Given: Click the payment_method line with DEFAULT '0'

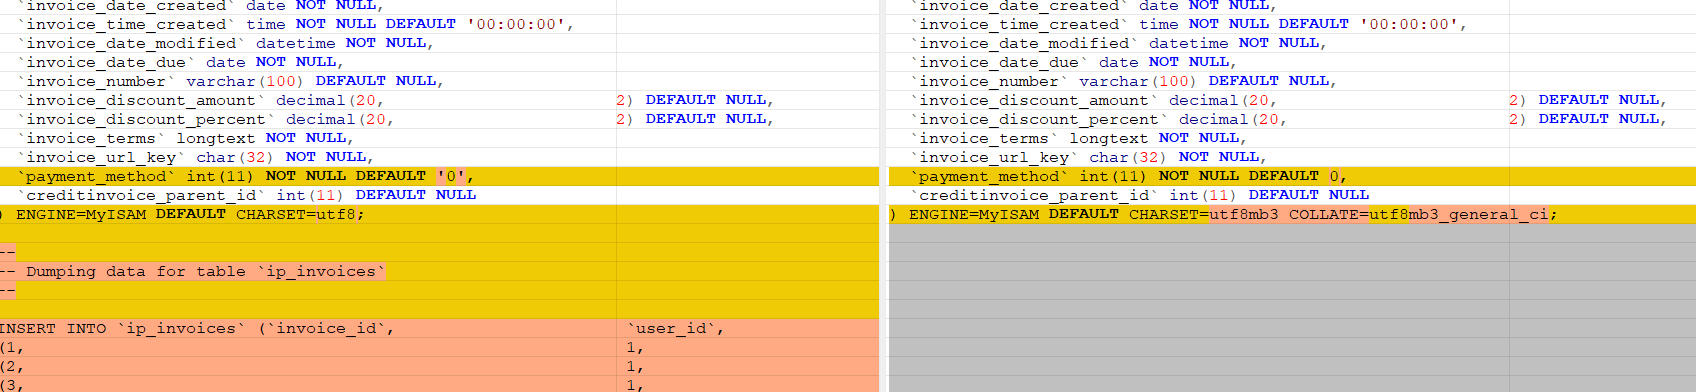Looking at the screenshot, I should click(439, 176).
